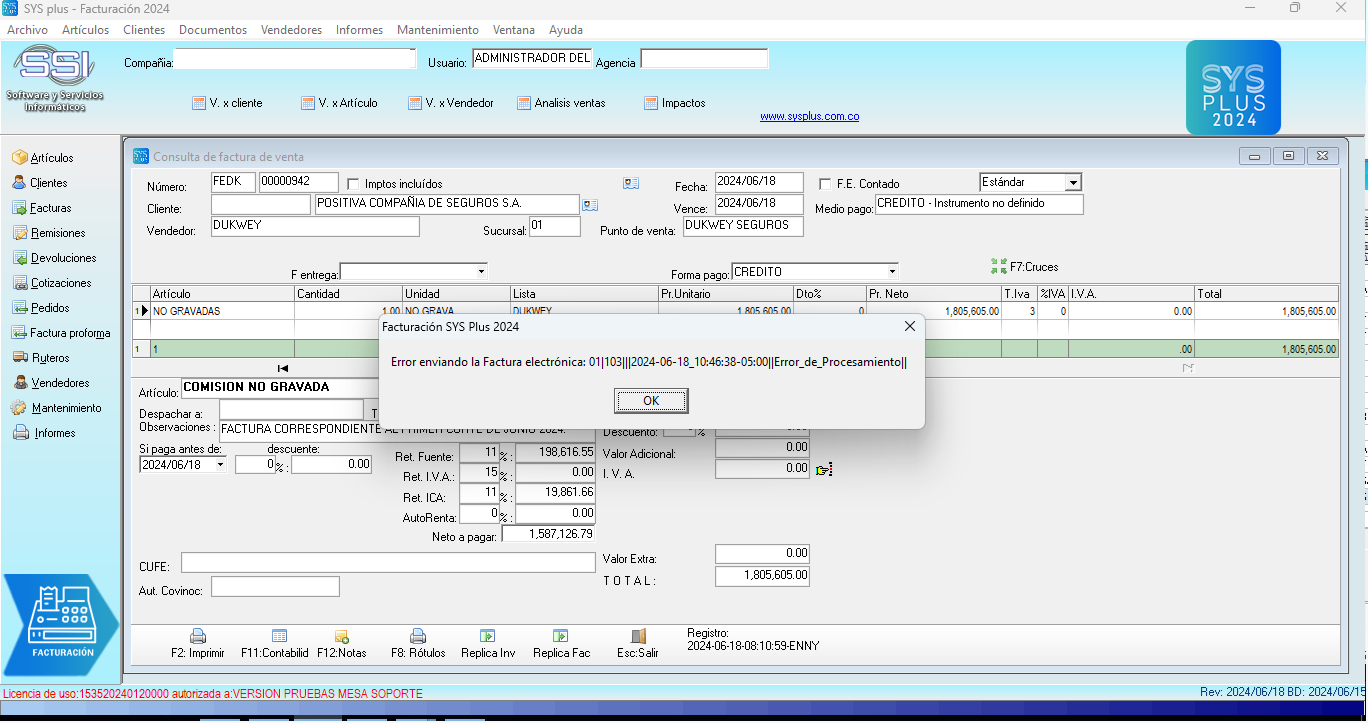Click the Ret. ICA amount 19,861.66

click(555, 492)
